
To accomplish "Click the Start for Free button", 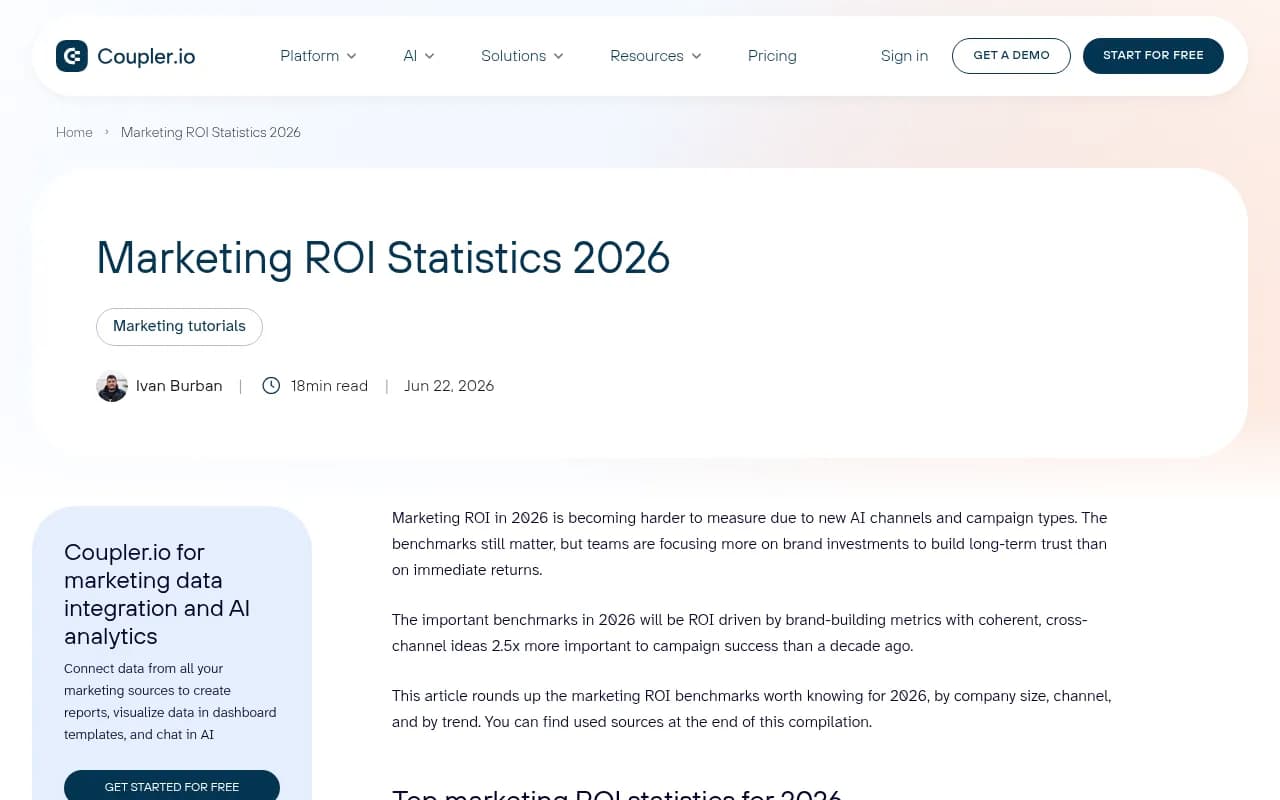I will [1153, 56].
